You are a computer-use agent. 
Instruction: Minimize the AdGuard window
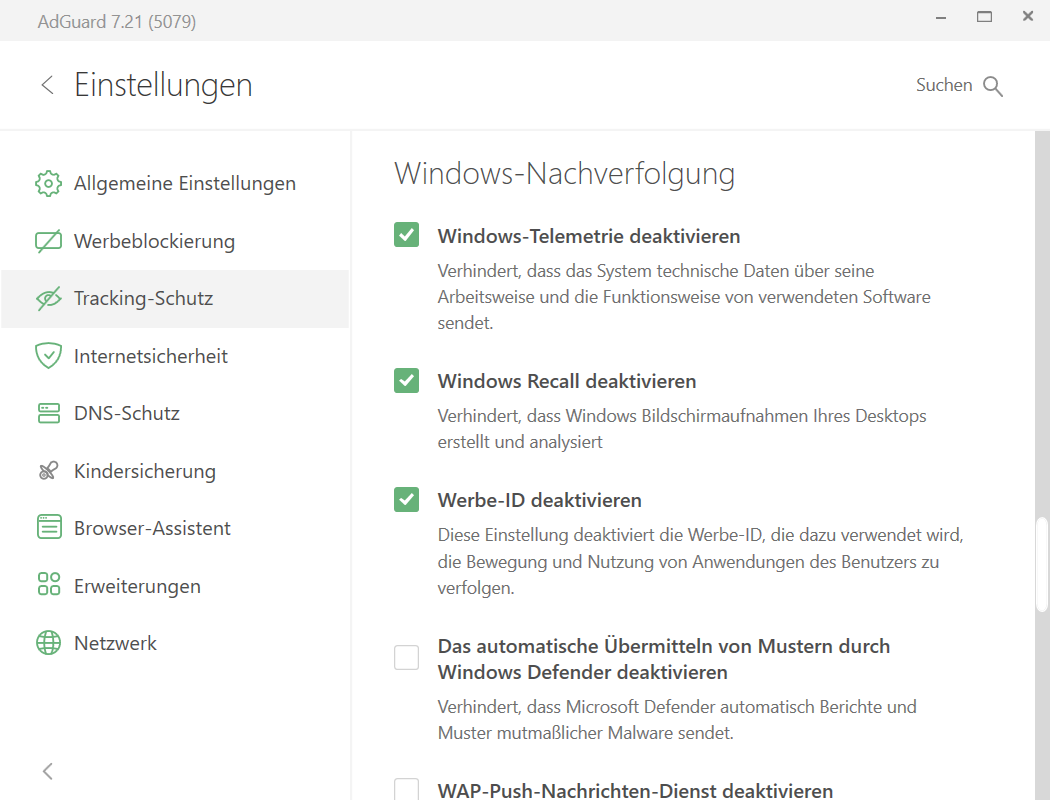(941, 17)
